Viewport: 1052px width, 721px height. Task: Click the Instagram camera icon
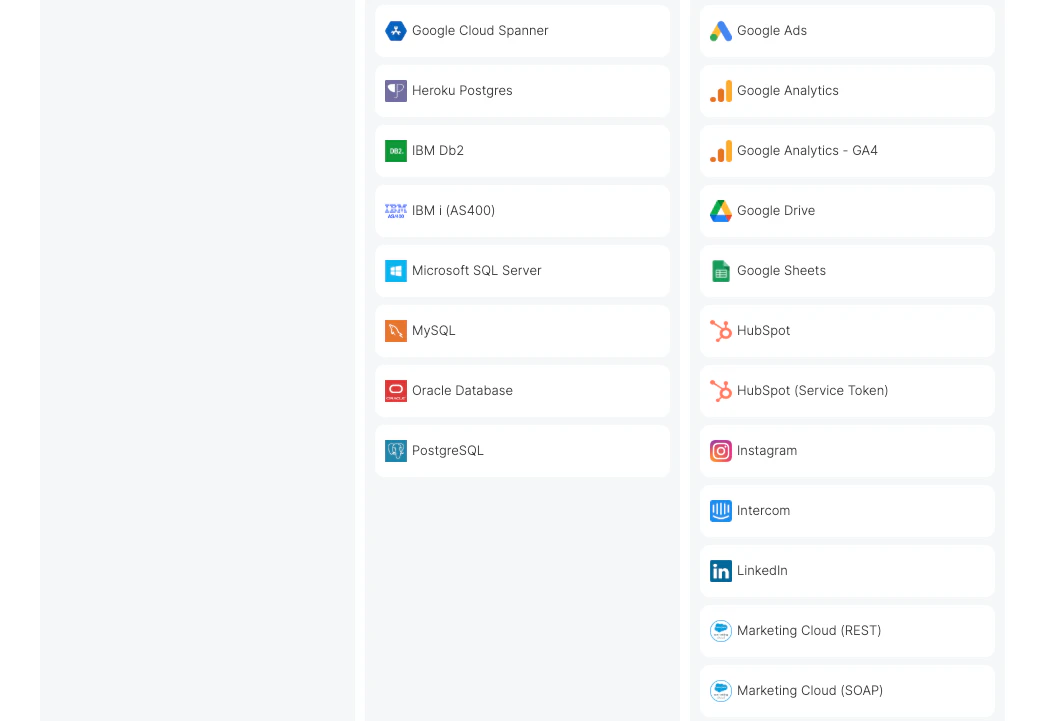click(721, 451)
